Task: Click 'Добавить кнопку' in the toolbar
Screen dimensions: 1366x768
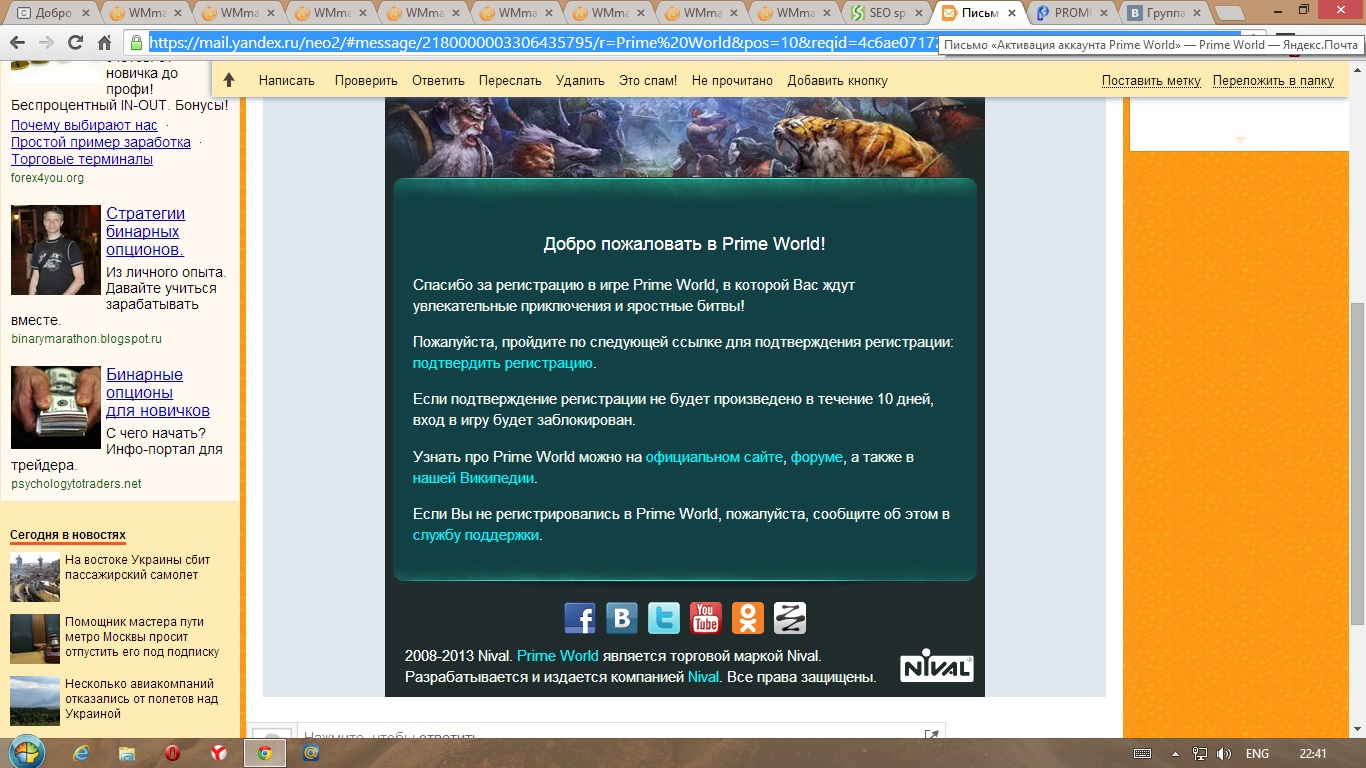Action: (x=837, y=81)
